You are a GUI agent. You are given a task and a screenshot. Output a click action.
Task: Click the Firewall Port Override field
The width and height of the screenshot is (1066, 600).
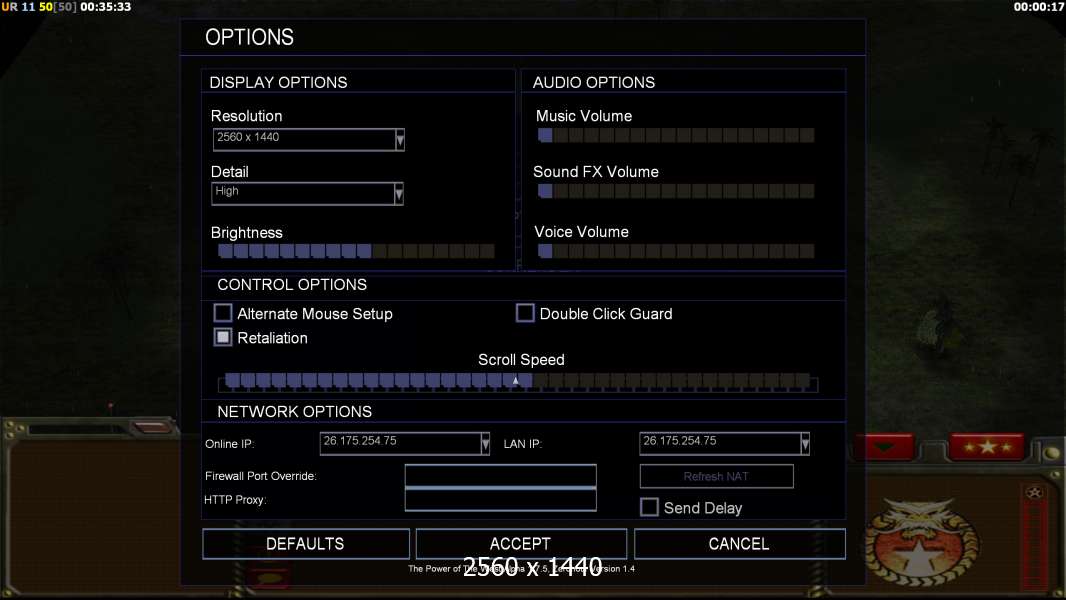point(500,476)
